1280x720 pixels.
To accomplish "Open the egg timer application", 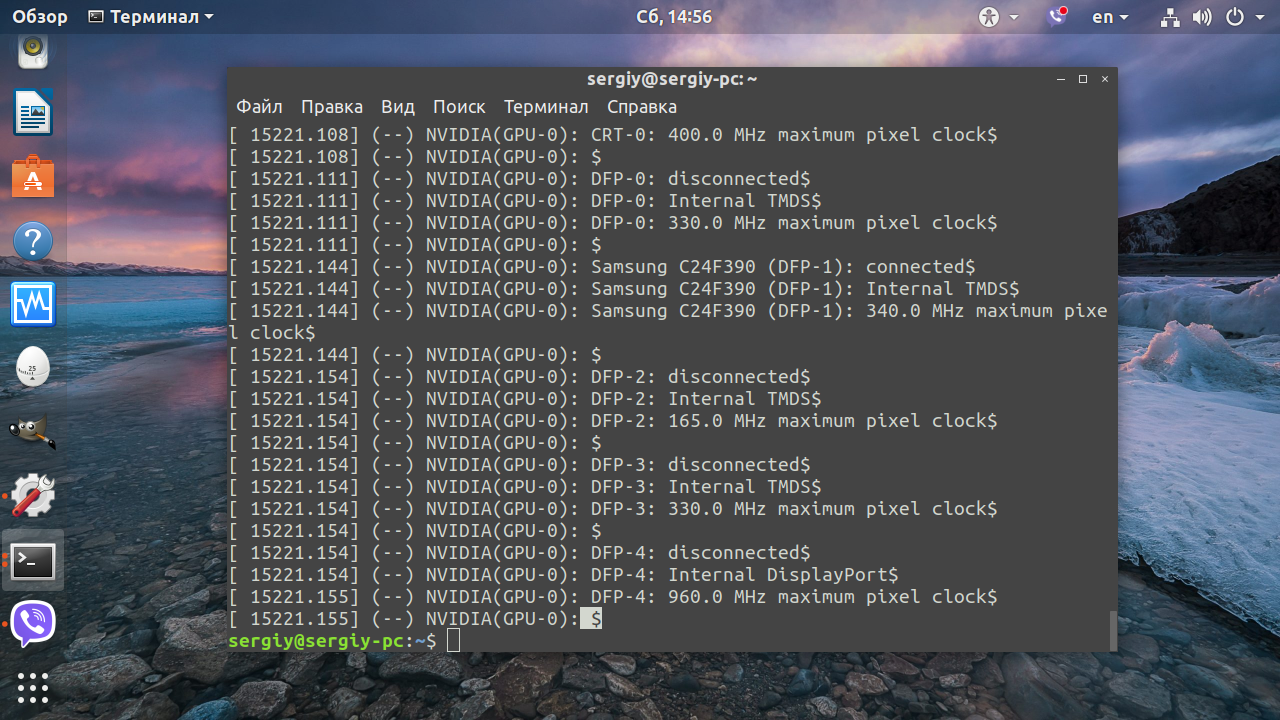I will pos(33,367).
